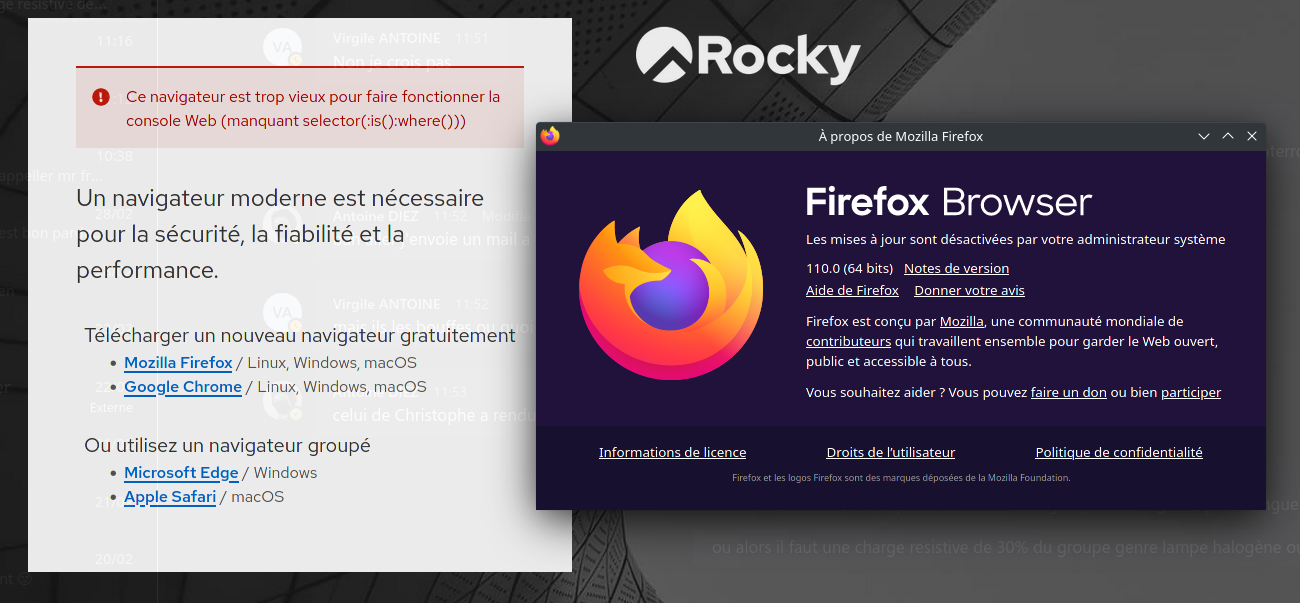
Task: Open the Aide de Firefox link
Action: pos(852,290)
